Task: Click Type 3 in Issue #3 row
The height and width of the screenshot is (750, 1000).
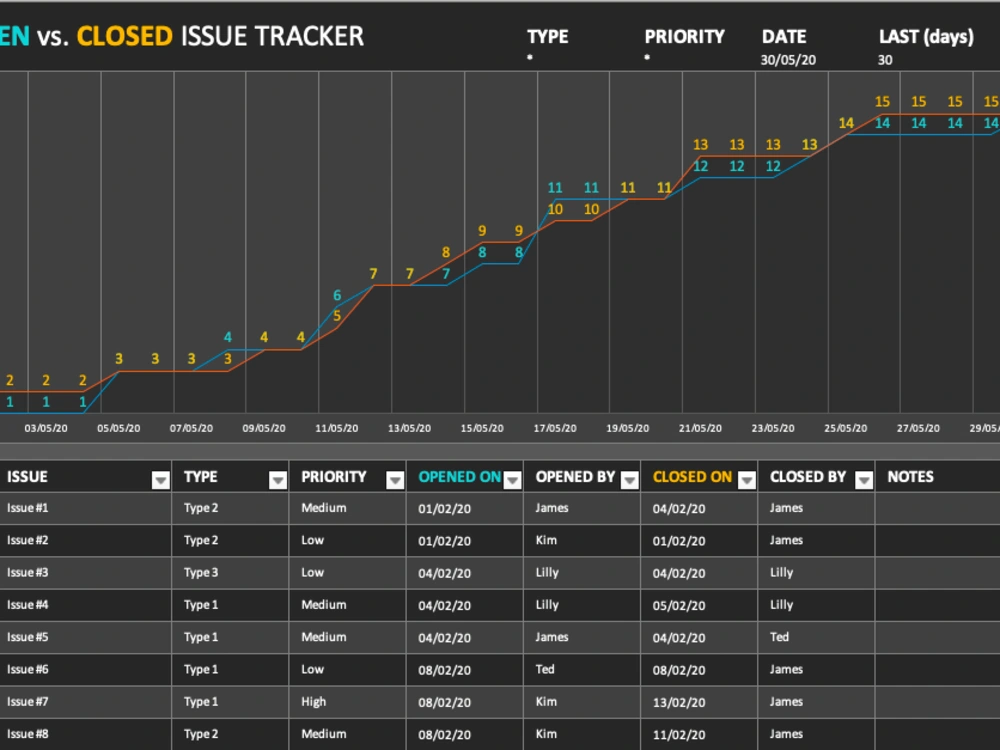Action: (201, 573)
